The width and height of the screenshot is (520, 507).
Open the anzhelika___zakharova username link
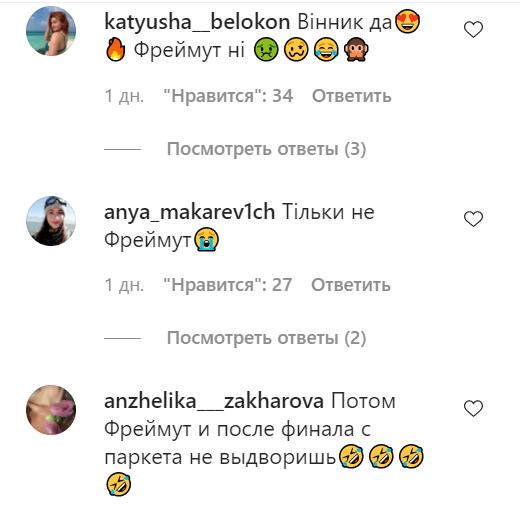coord(214,401)
